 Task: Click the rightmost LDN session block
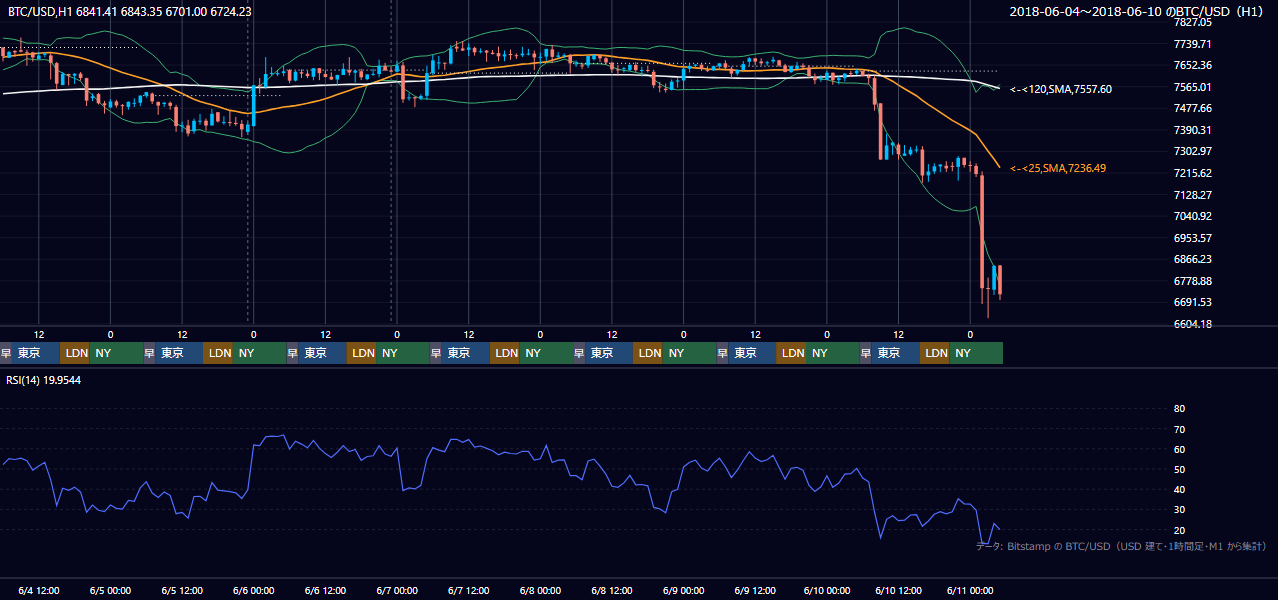coord(935,353)
